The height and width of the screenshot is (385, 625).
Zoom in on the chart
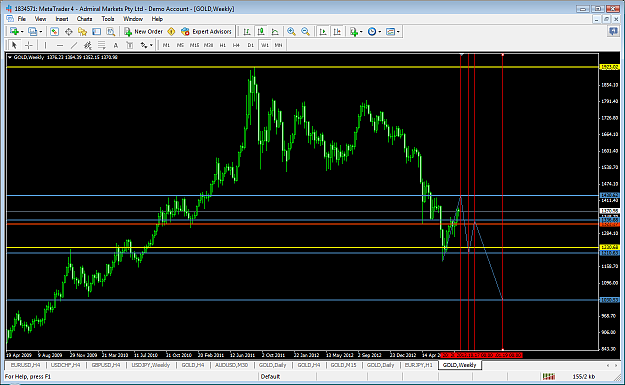tap(291, 31)
